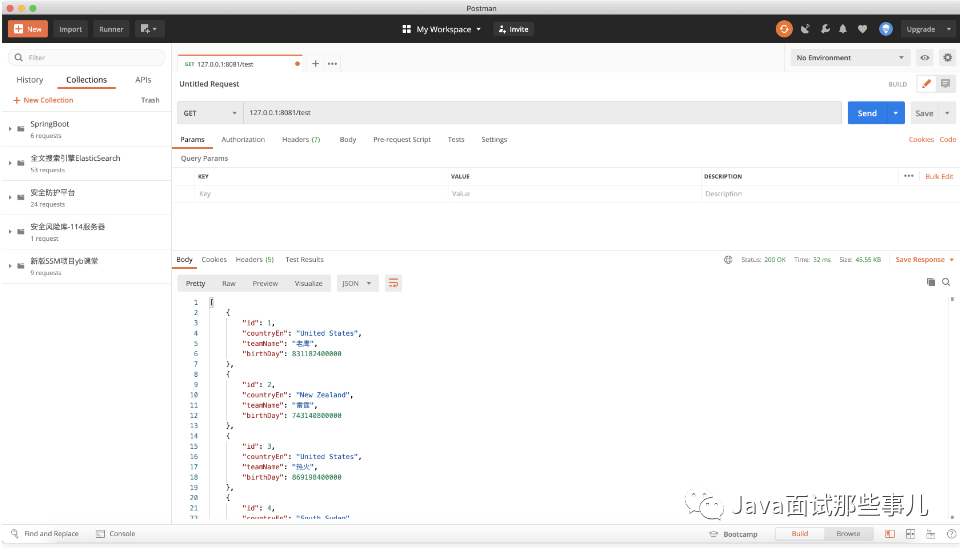The image size is (960, 548).
Task: Open the Pre-request Script tab
Action: [x=402, y=140]
